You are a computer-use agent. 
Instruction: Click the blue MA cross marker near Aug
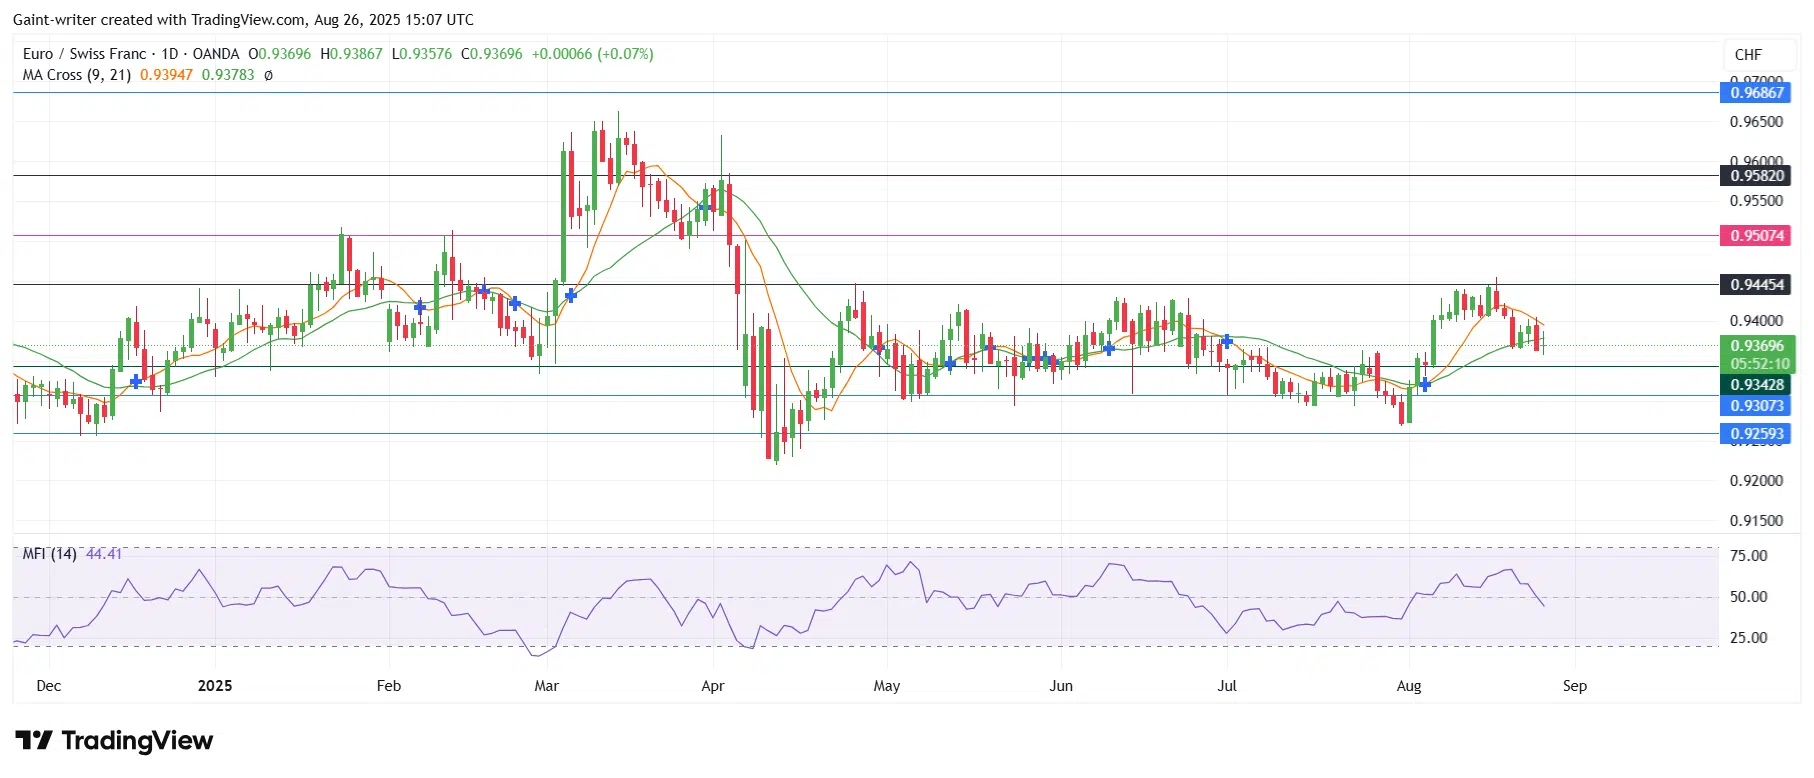point(1425,384)
